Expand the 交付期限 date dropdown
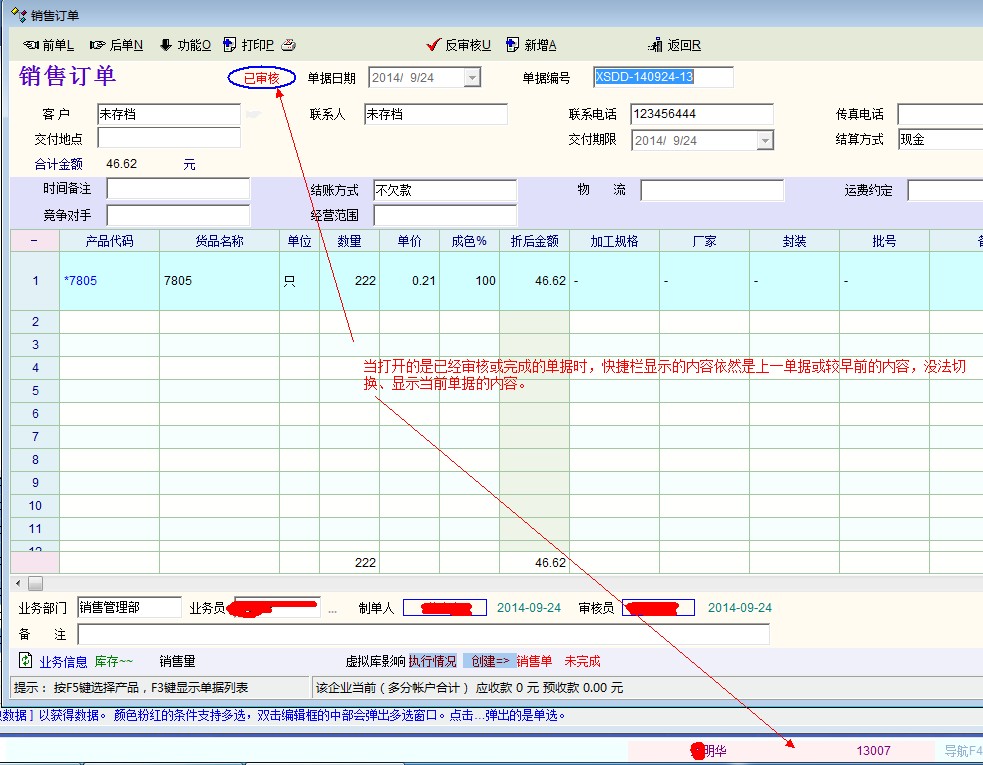The height and width of the screenshot is (765, 983). (765, 141)
